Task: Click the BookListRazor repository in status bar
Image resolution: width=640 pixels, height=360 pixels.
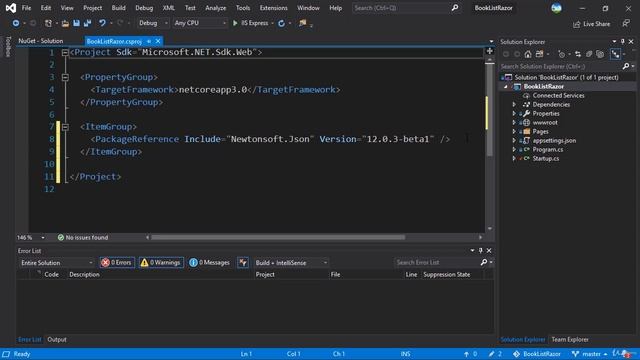Action: (x=538, y=354)
